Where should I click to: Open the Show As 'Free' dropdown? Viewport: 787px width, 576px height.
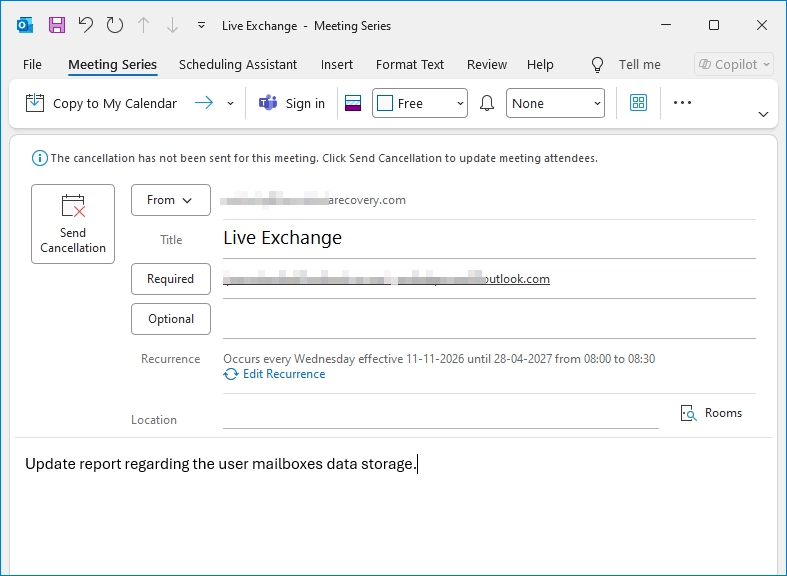click(420, 103)
